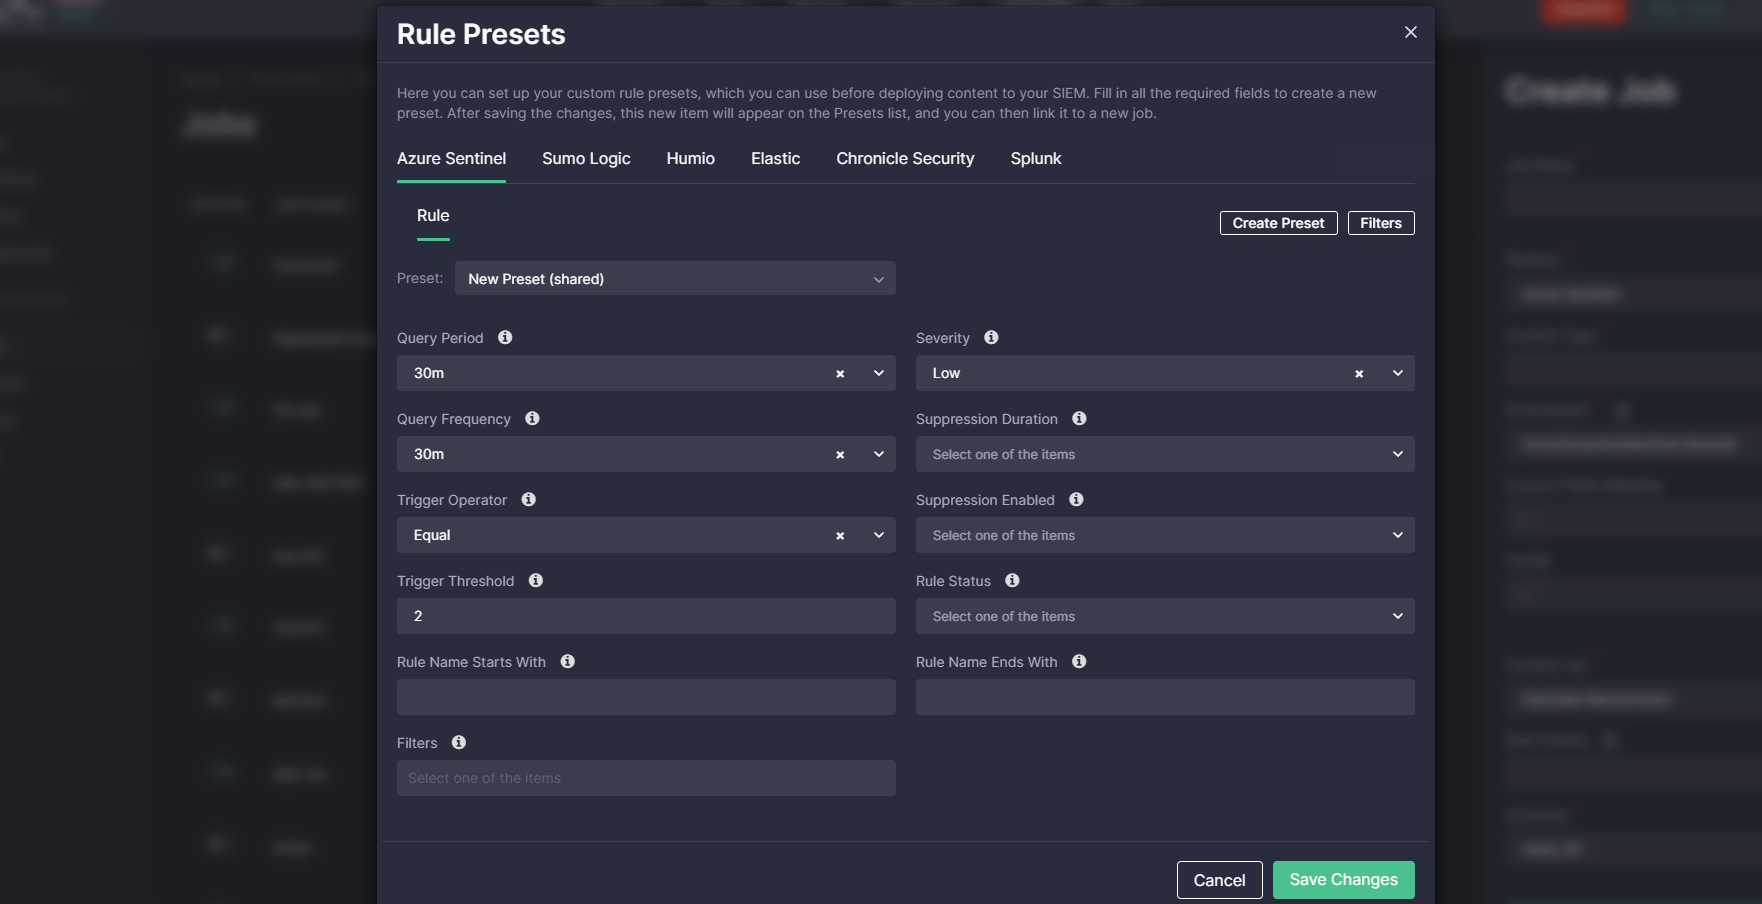Screen dimensions: 1762x904
Task: Clear the Trigger Operator Equal value
Action: (x=840, y=536)
